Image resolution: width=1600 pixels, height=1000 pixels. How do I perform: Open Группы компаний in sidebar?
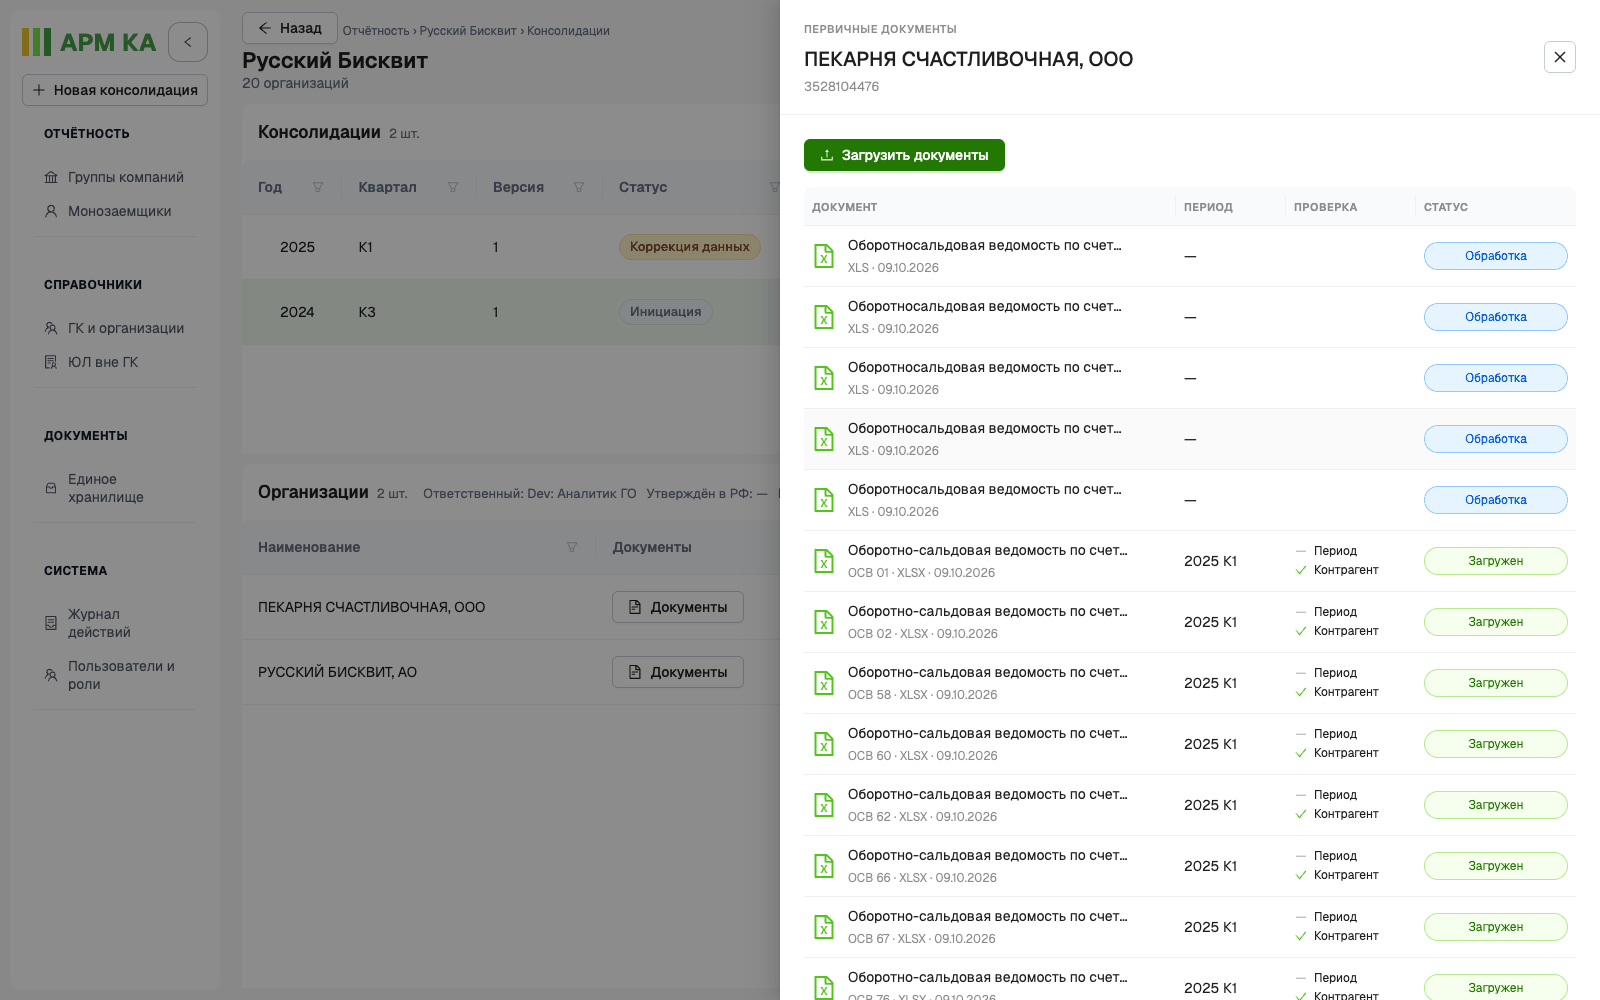point(114,177)
